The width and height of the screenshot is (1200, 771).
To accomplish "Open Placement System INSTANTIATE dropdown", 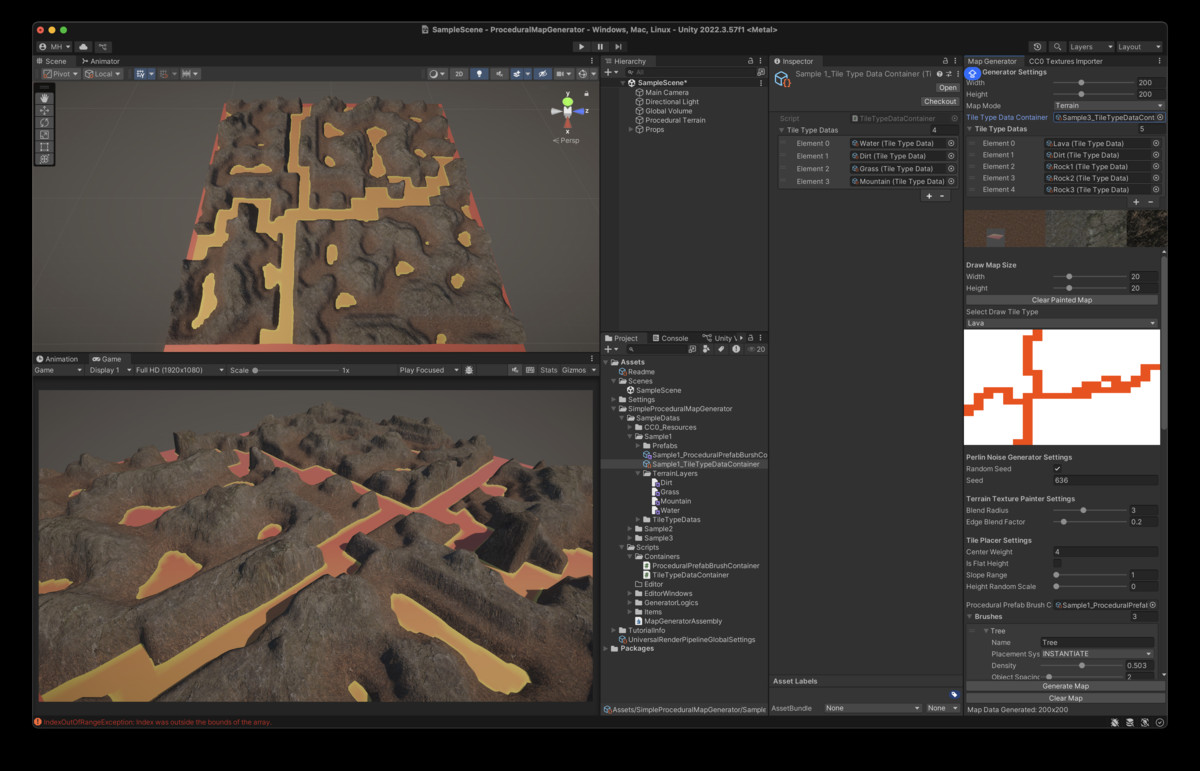I will point(1097,654).
